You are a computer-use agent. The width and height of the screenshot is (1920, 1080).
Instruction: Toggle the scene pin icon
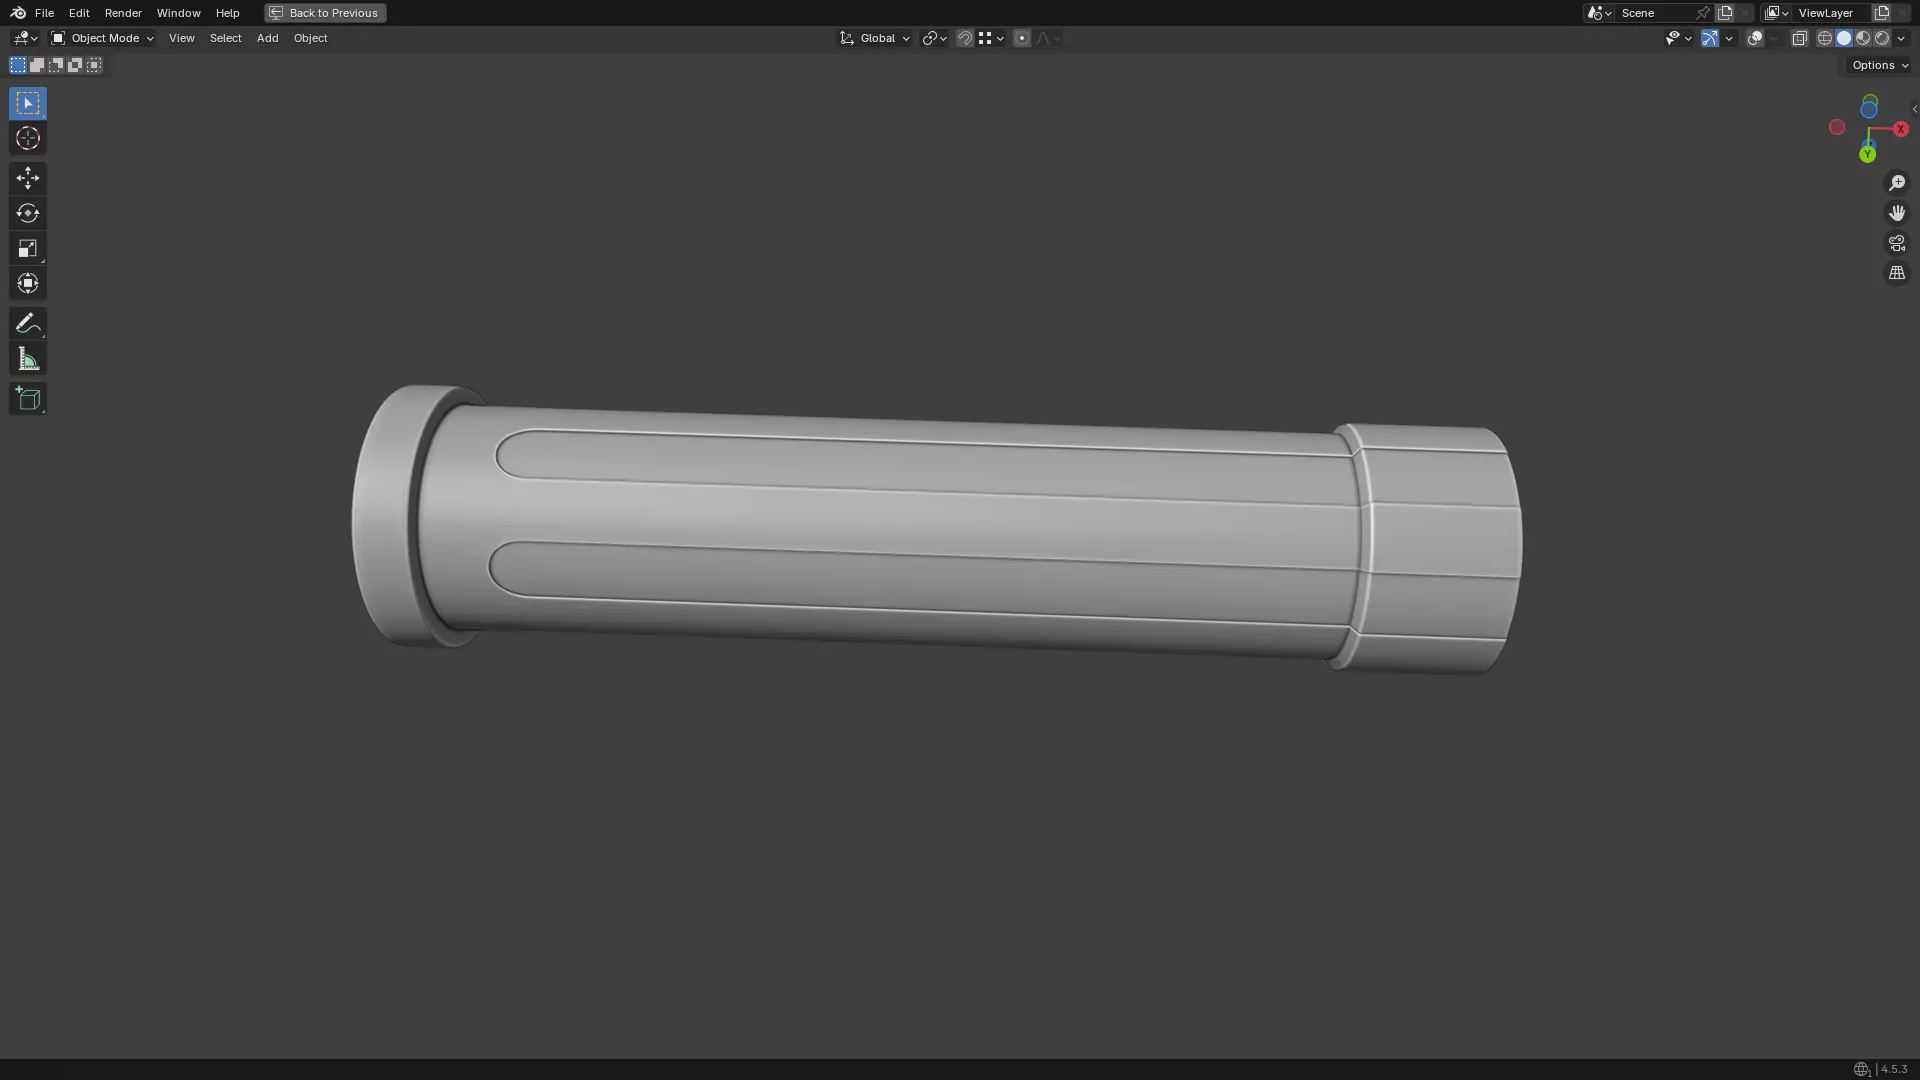coord(1703,13)
